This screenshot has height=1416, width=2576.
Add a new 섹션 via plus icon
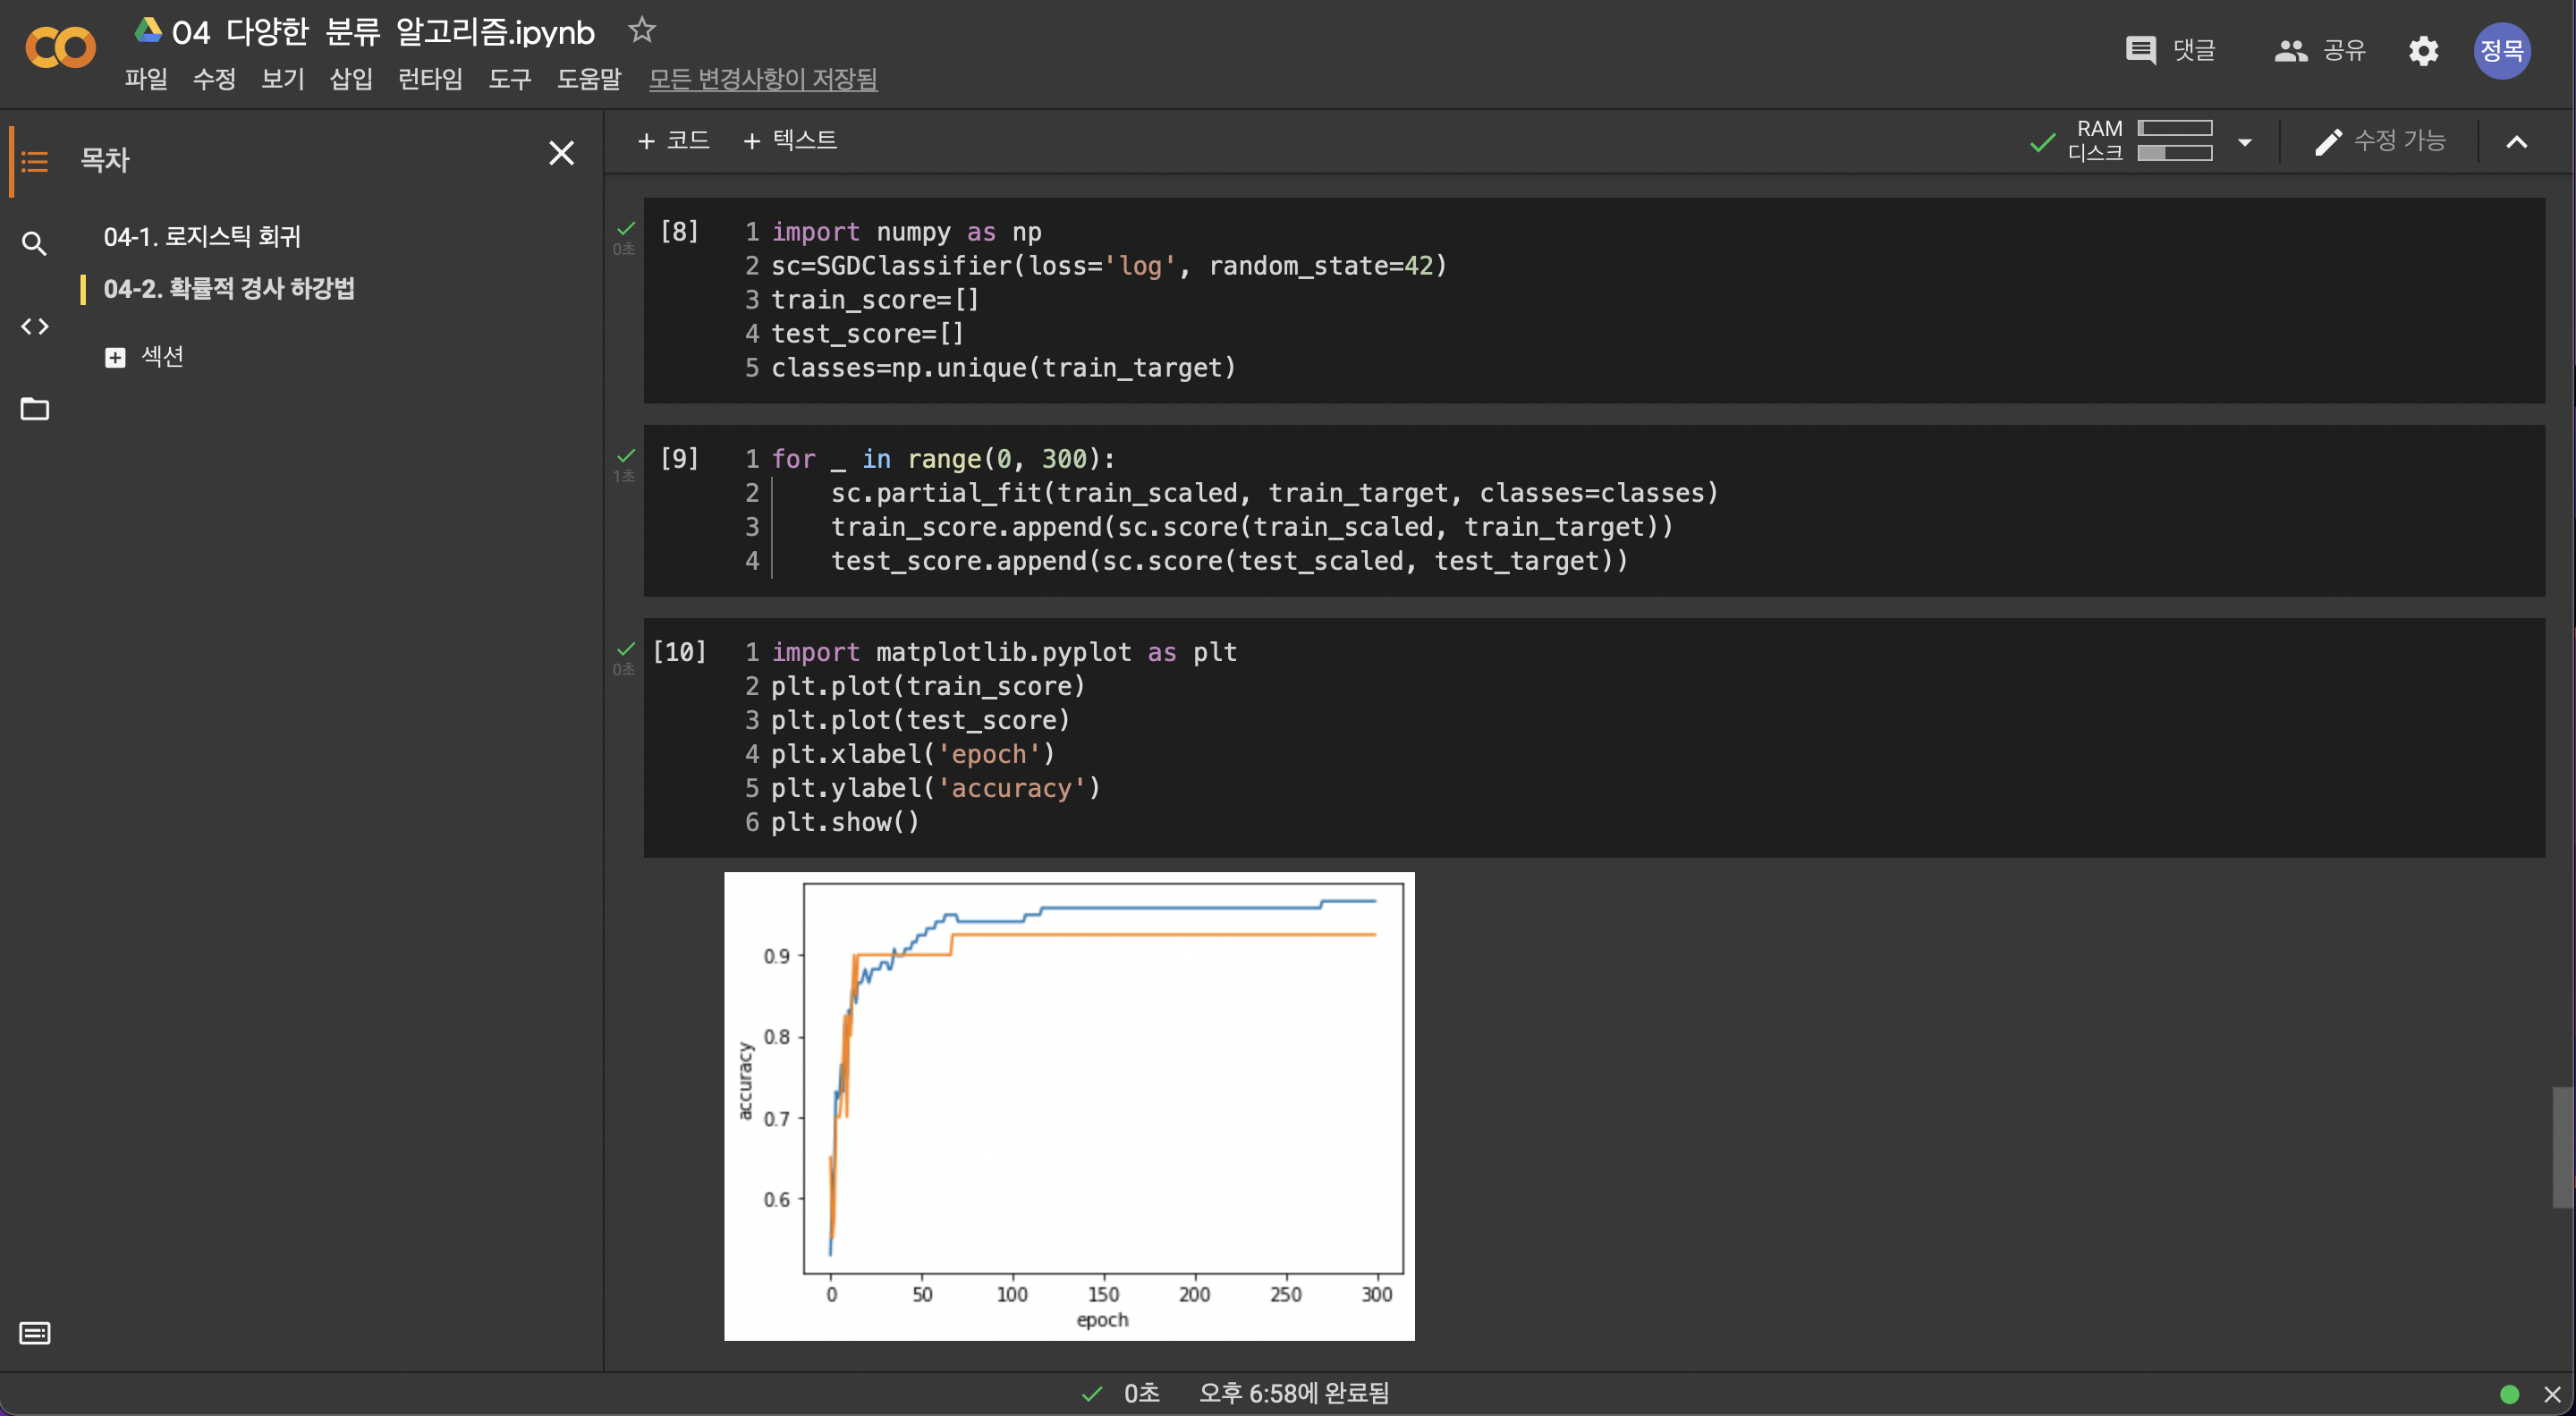click(115, 357)
